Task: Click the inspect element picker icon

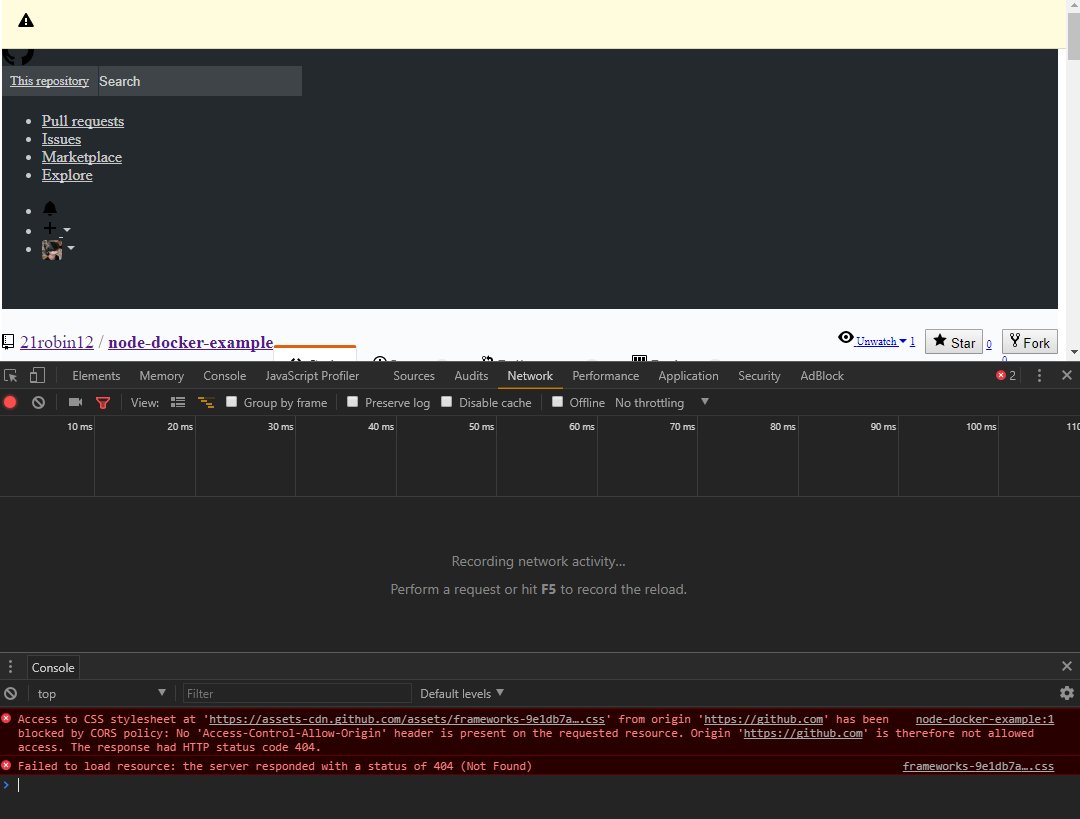Action: pyautogui.click(x=10, y=375)
